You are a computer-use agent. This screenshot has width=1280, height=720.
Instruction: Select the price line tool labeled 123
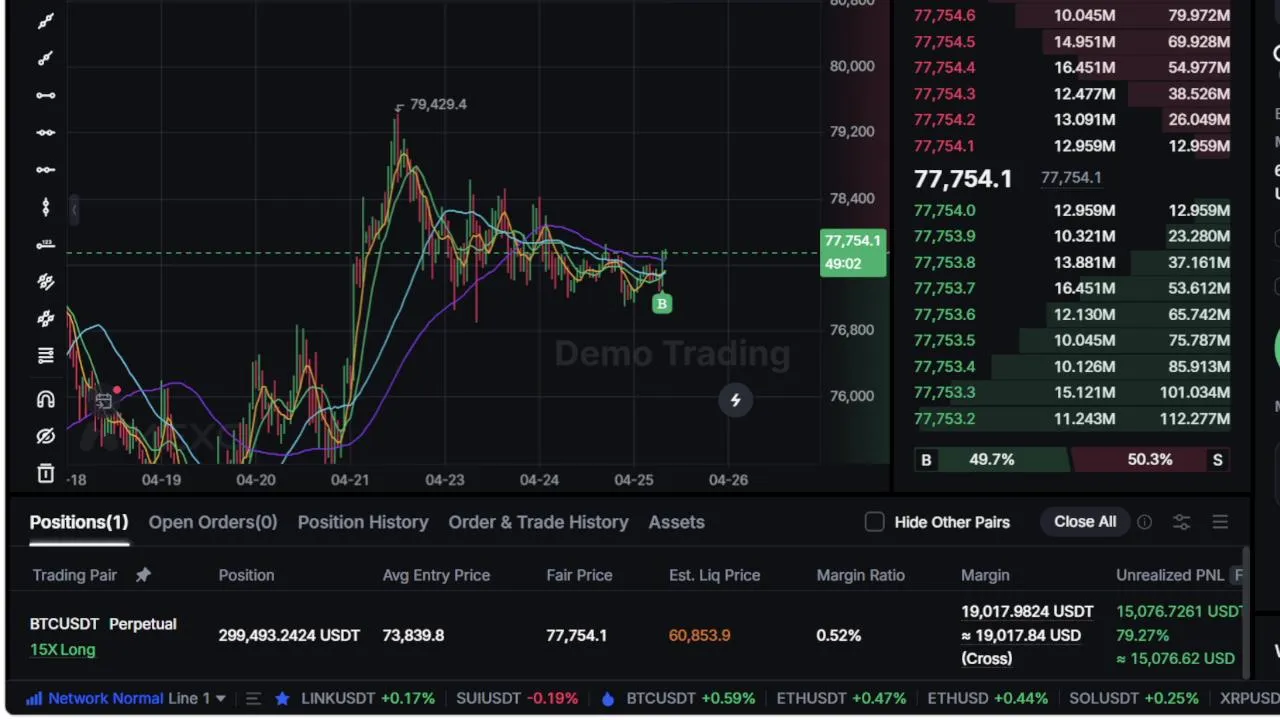pos(45,244)
